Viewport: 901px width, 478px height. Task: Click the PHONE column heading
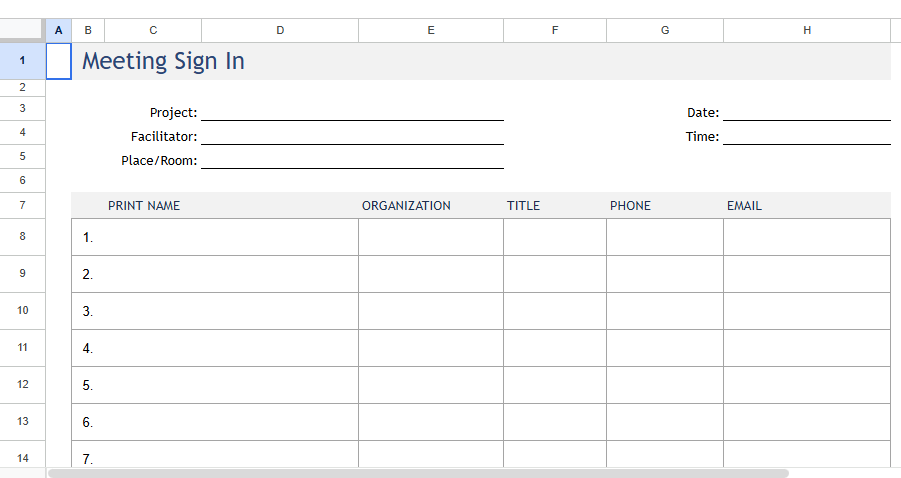pos(630,206)
